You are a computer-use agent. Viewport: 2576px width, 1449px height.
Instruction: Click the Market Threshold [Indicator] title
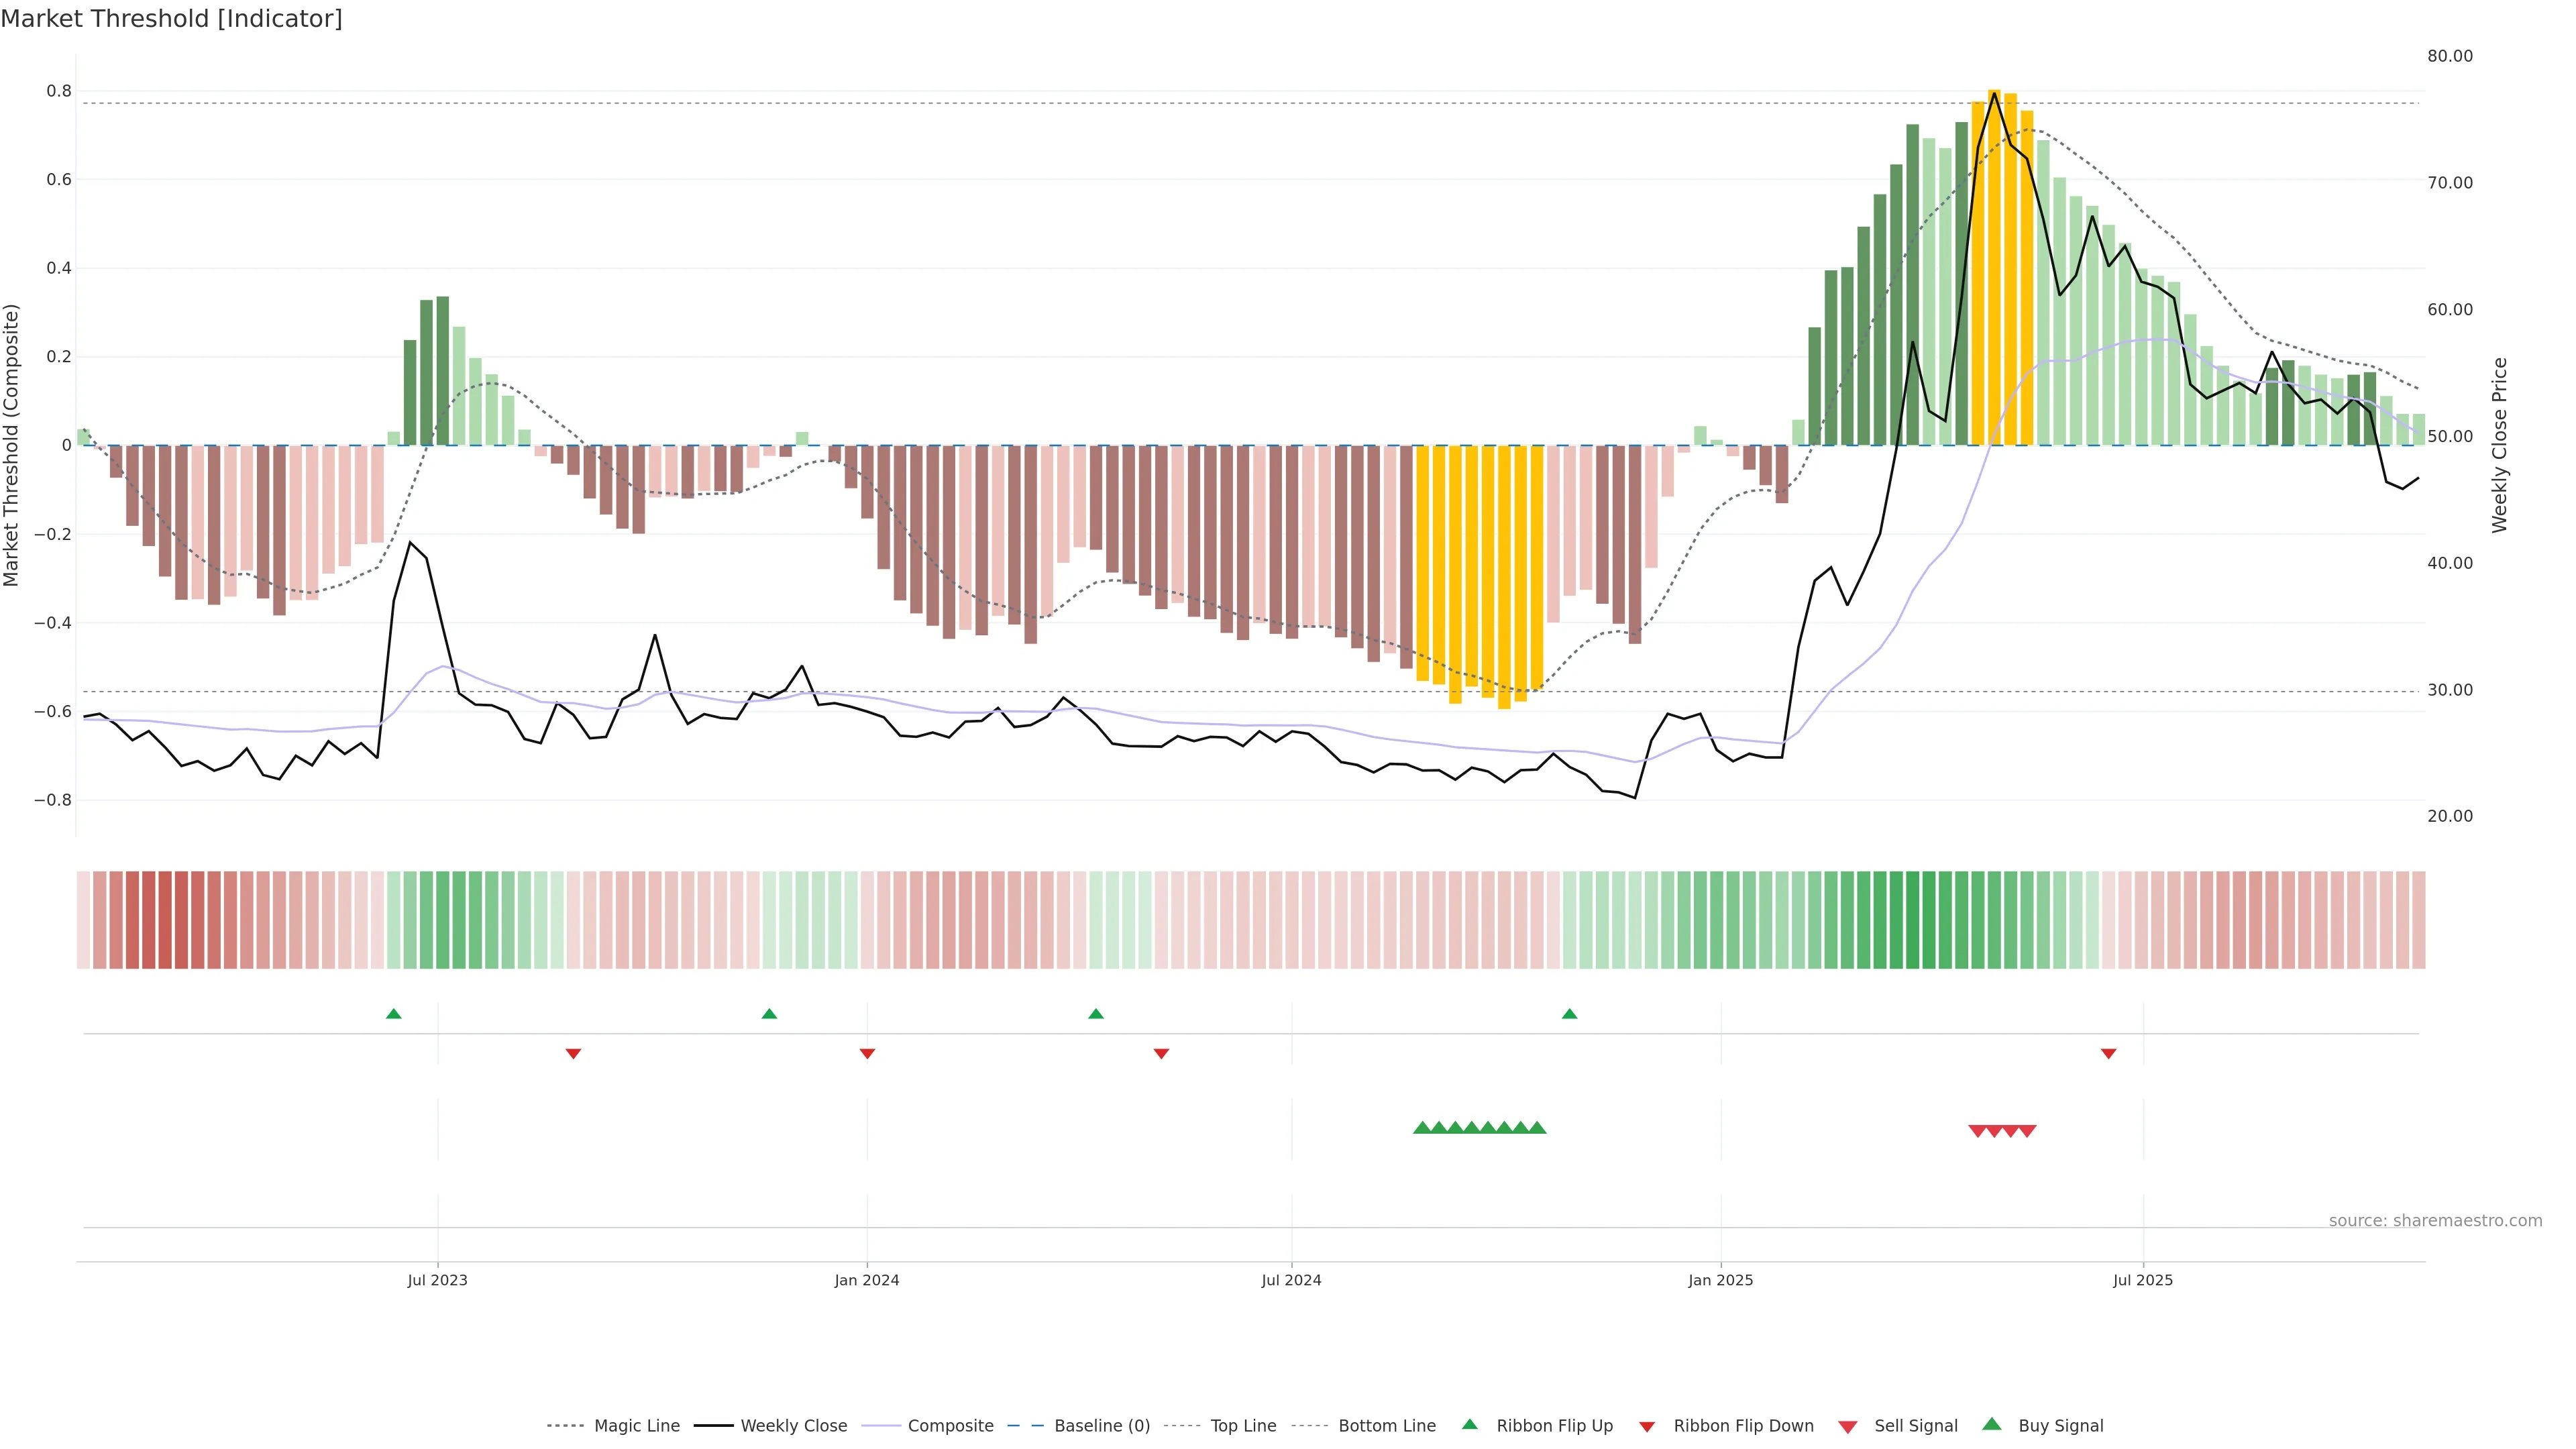pyautogui.click(x=171, y=19)
